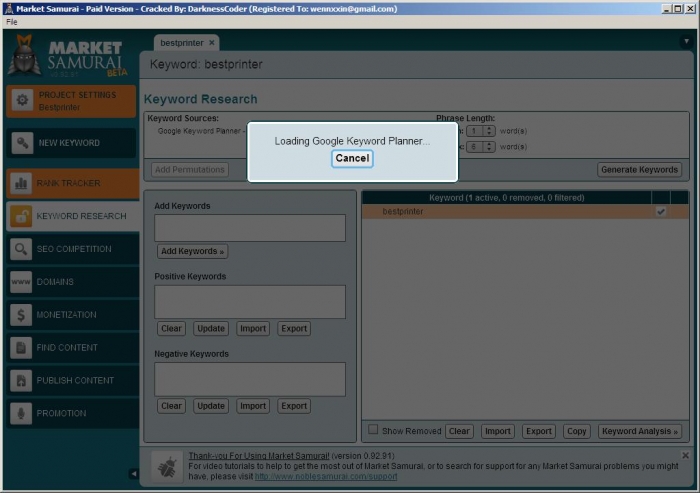Close the bestprinter tab
Viewport: 700px width, 493px height.
[x=212, y=43]
